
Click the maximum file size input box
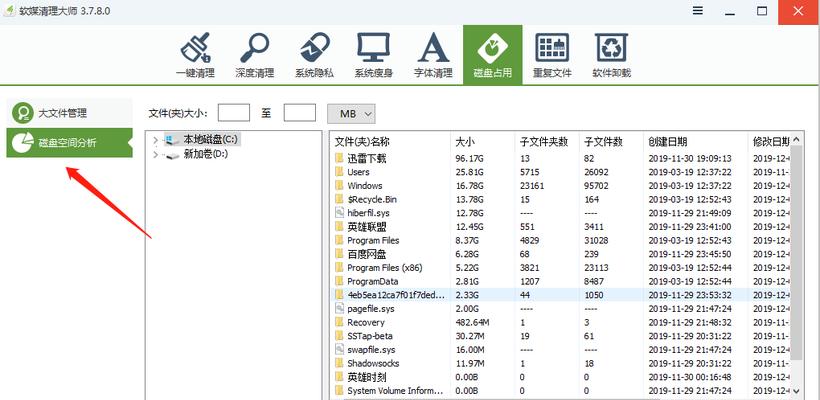pyautogui.click(x=300, y=113)
